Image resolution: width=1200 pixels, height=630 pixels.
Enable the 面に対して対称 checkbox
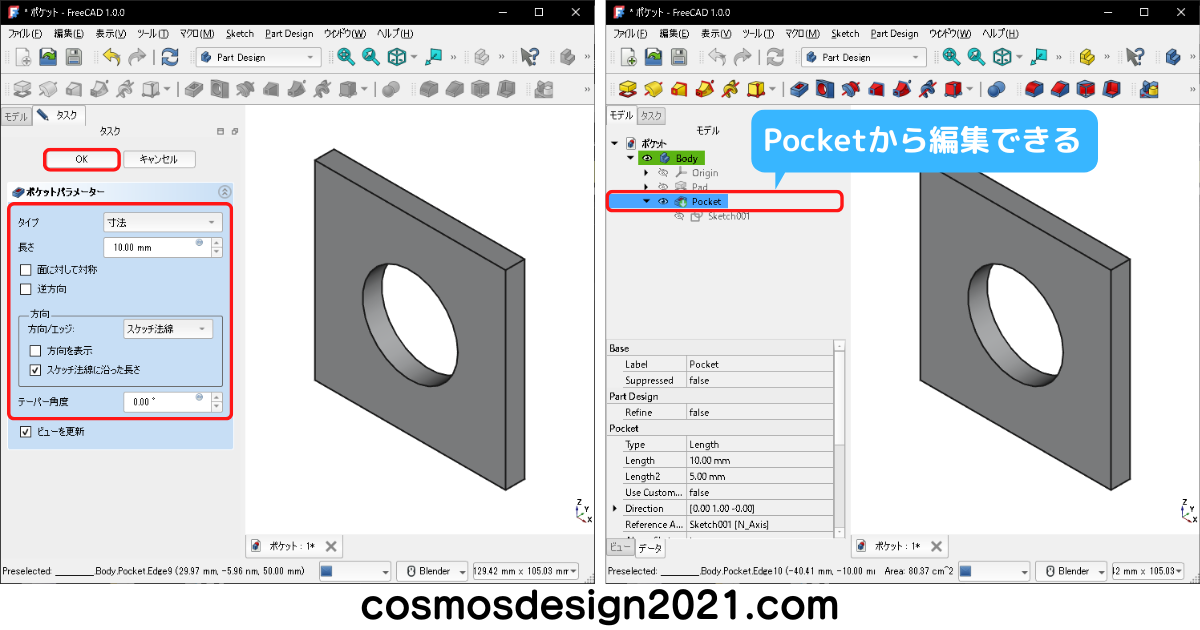[26, 270]
